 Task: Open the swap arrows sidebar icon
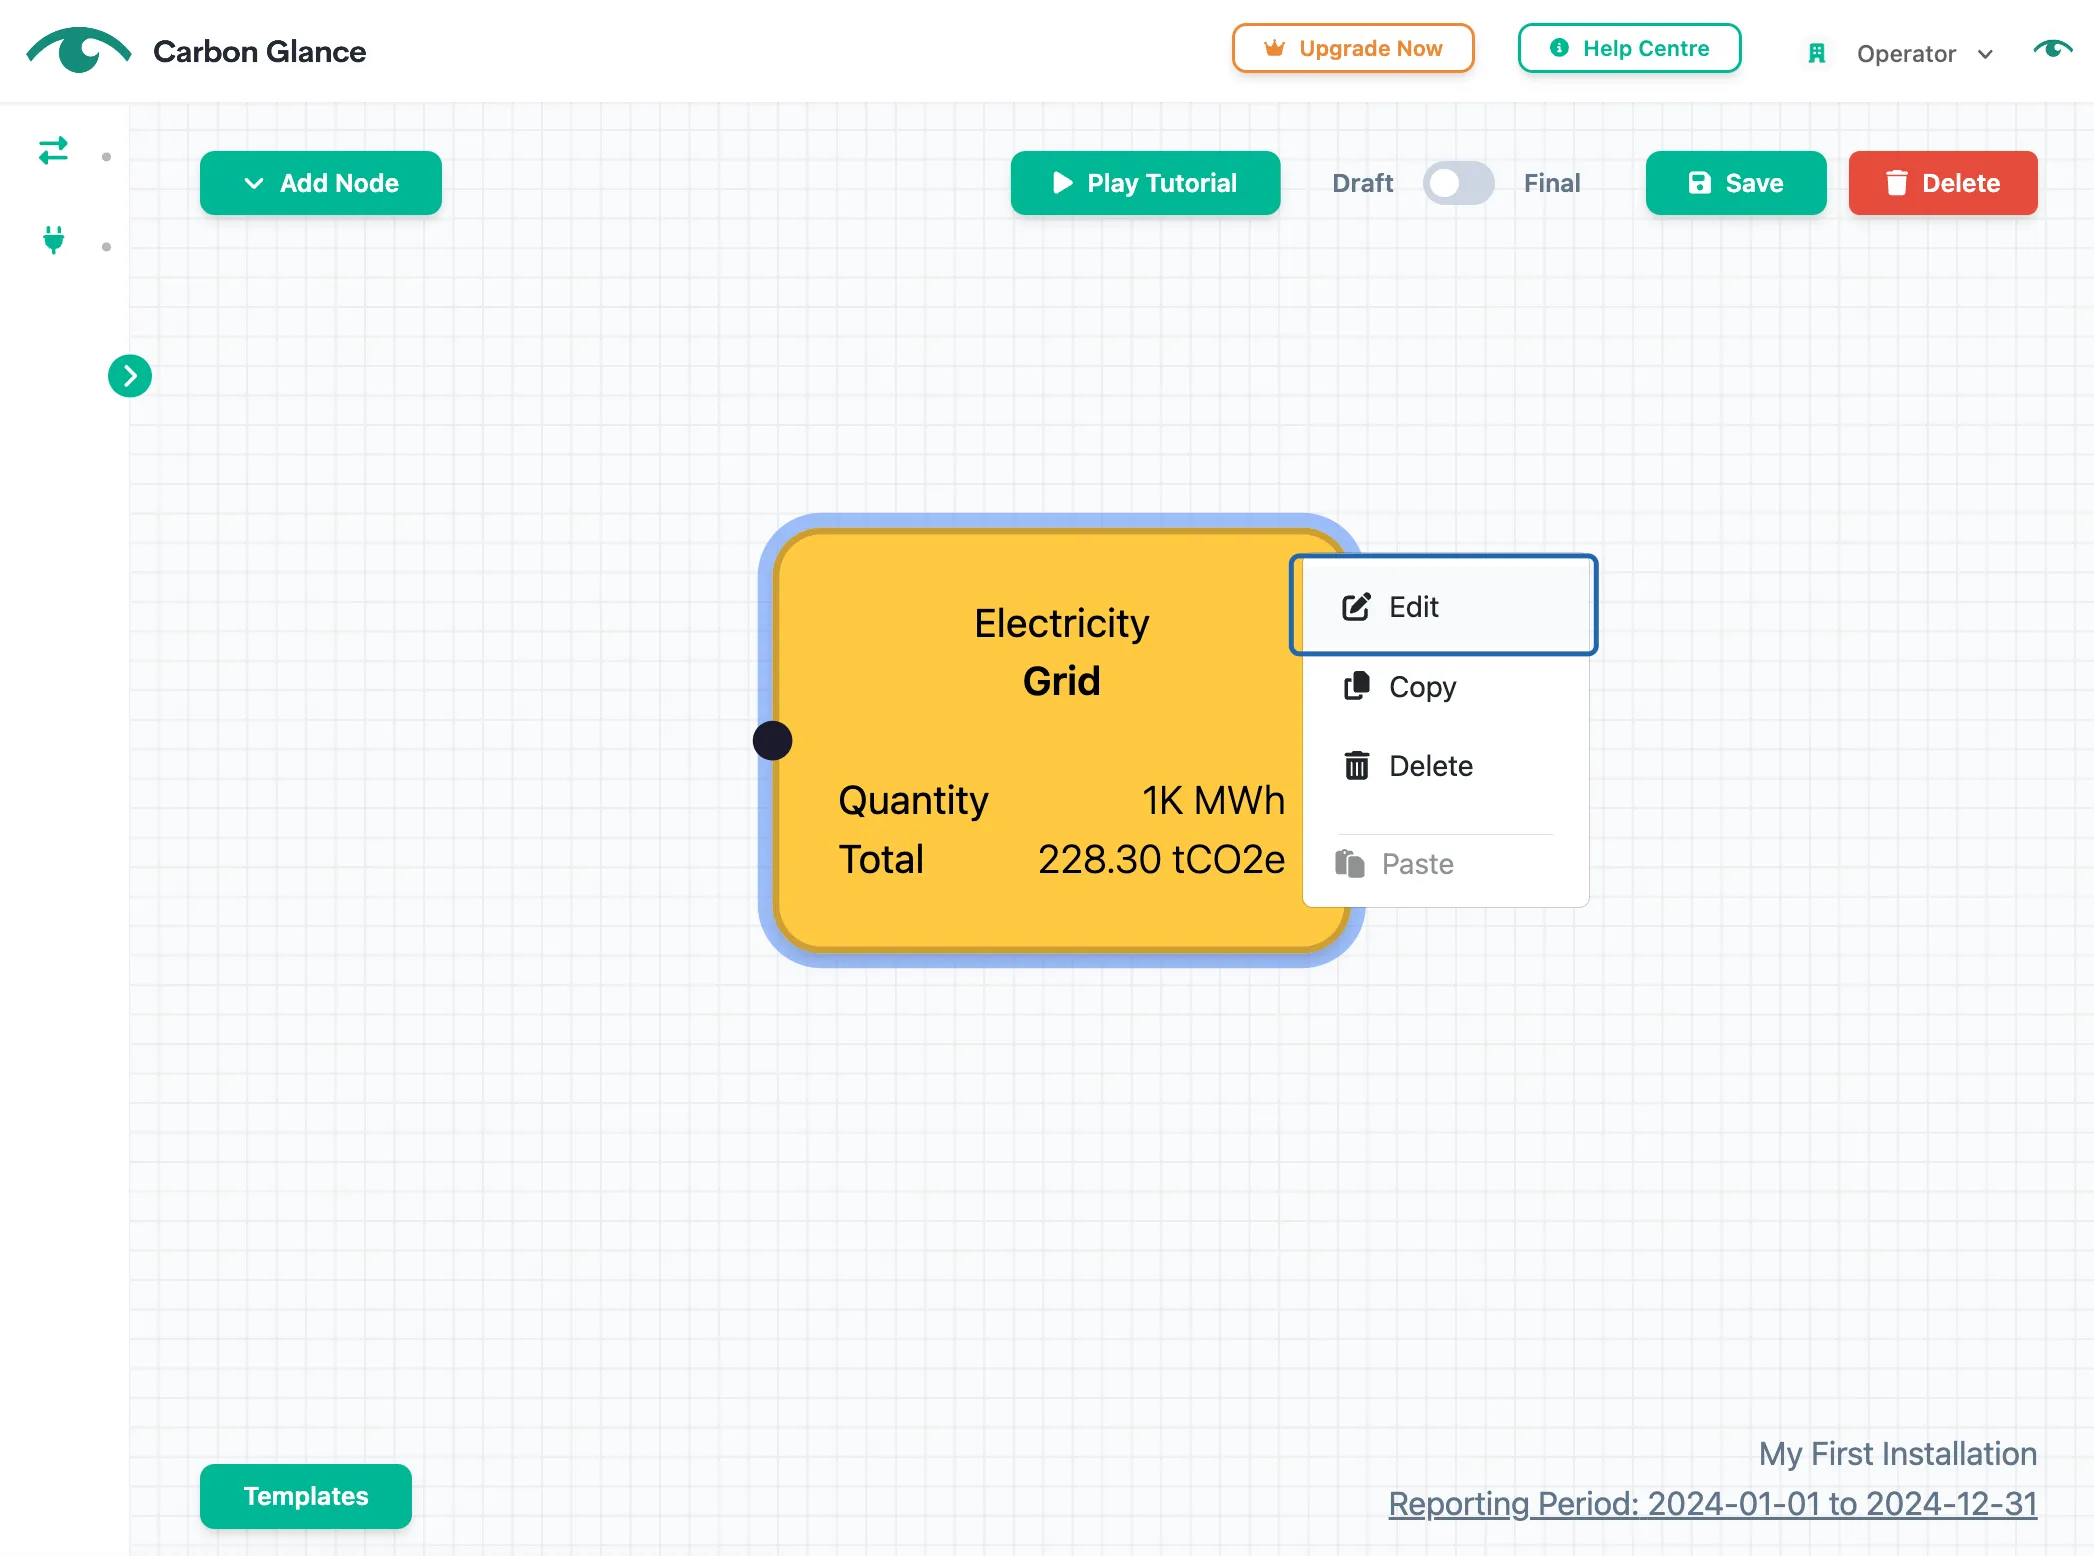click(x=53, y=150)
